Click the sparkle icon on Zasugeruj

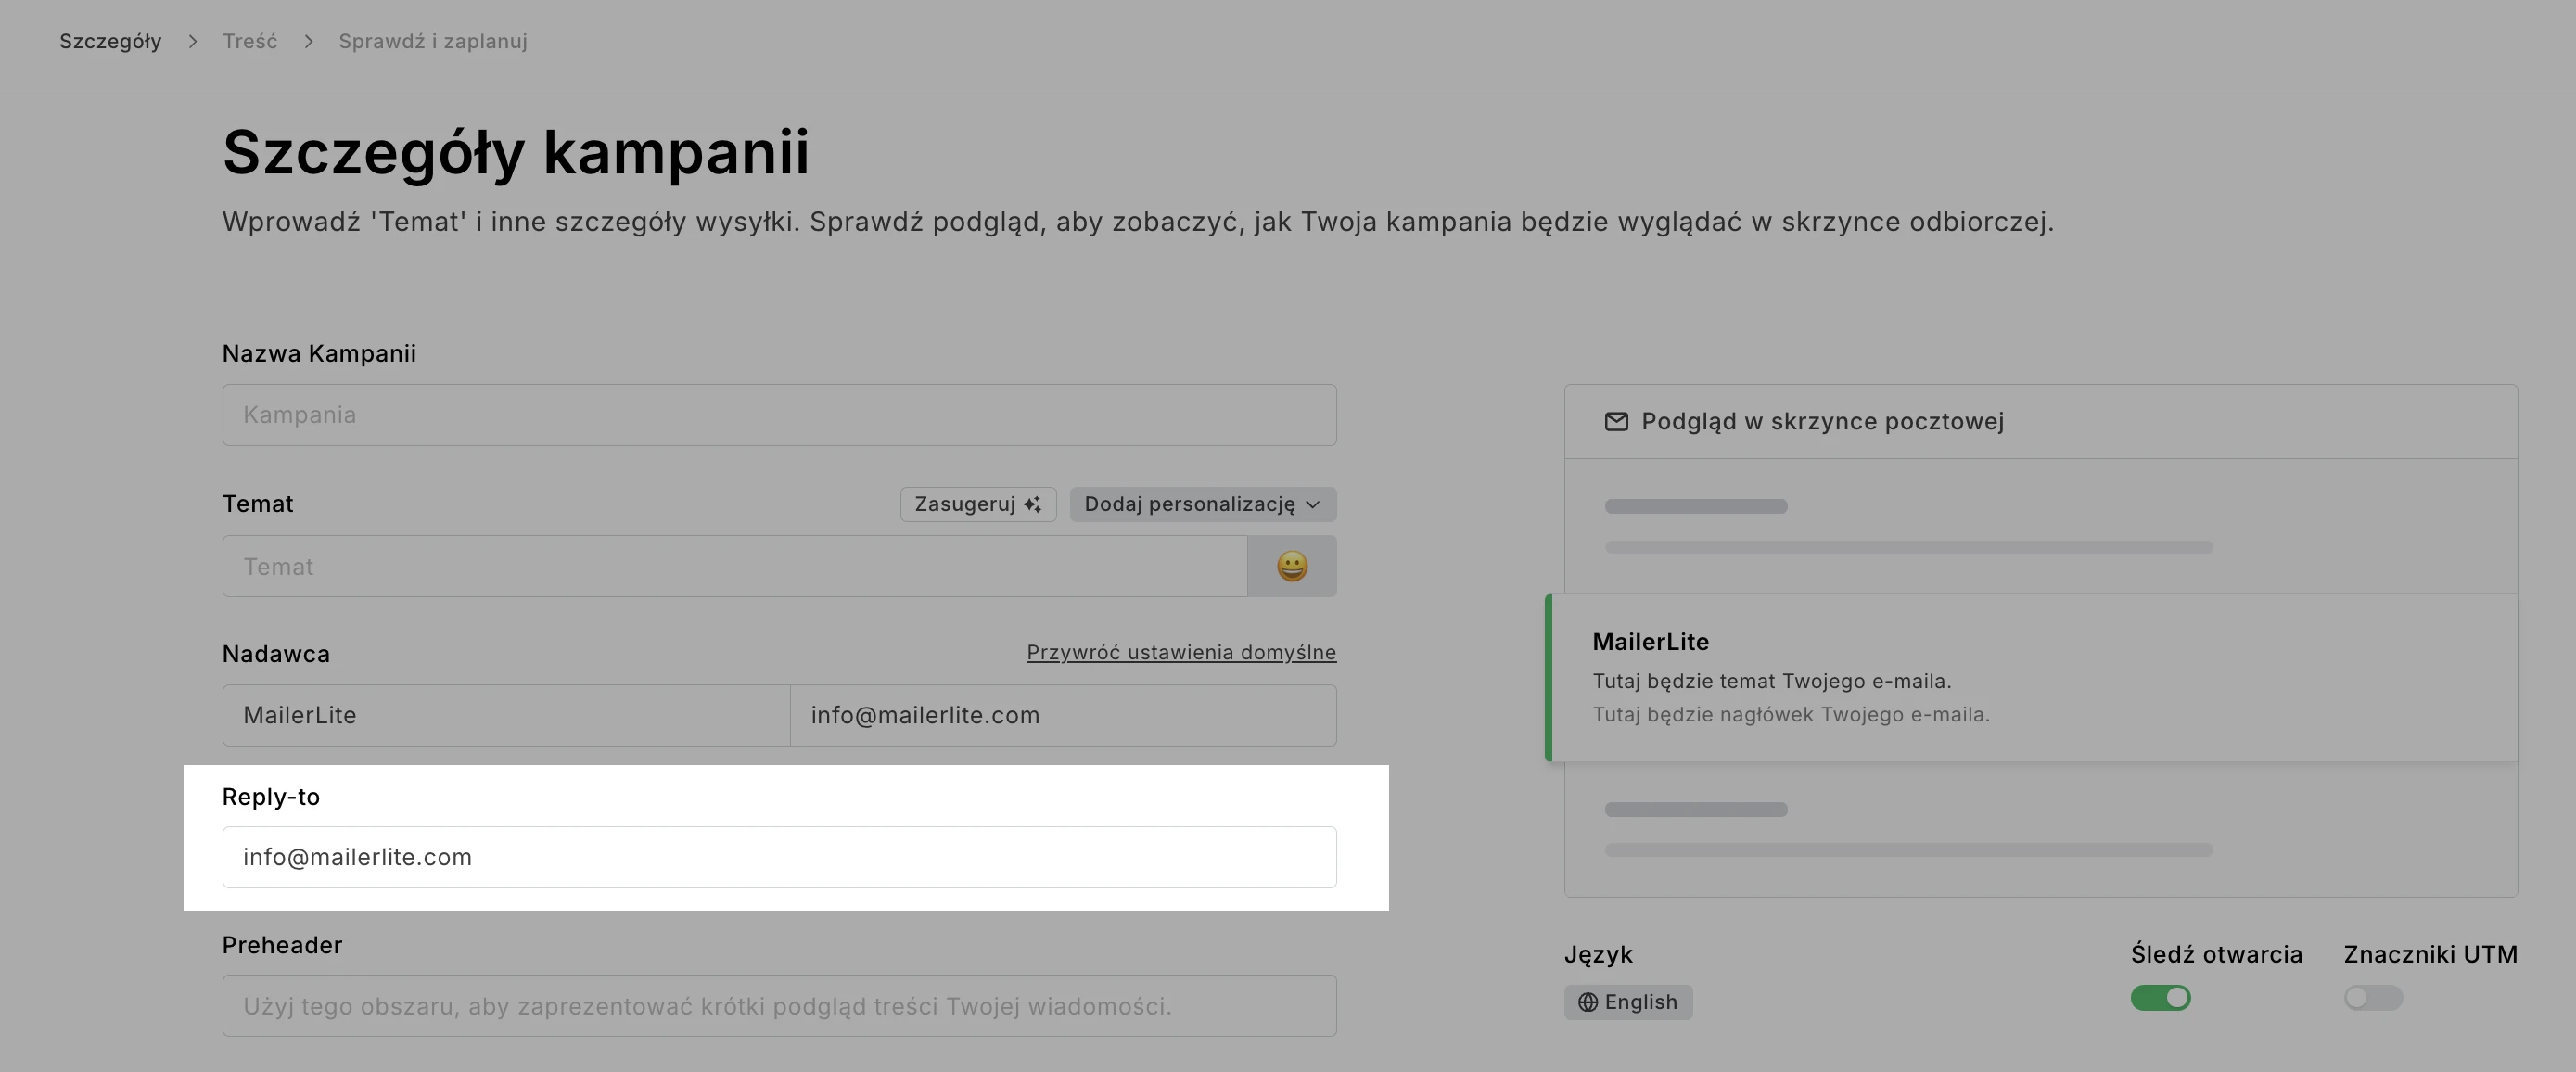(1033, 504)
